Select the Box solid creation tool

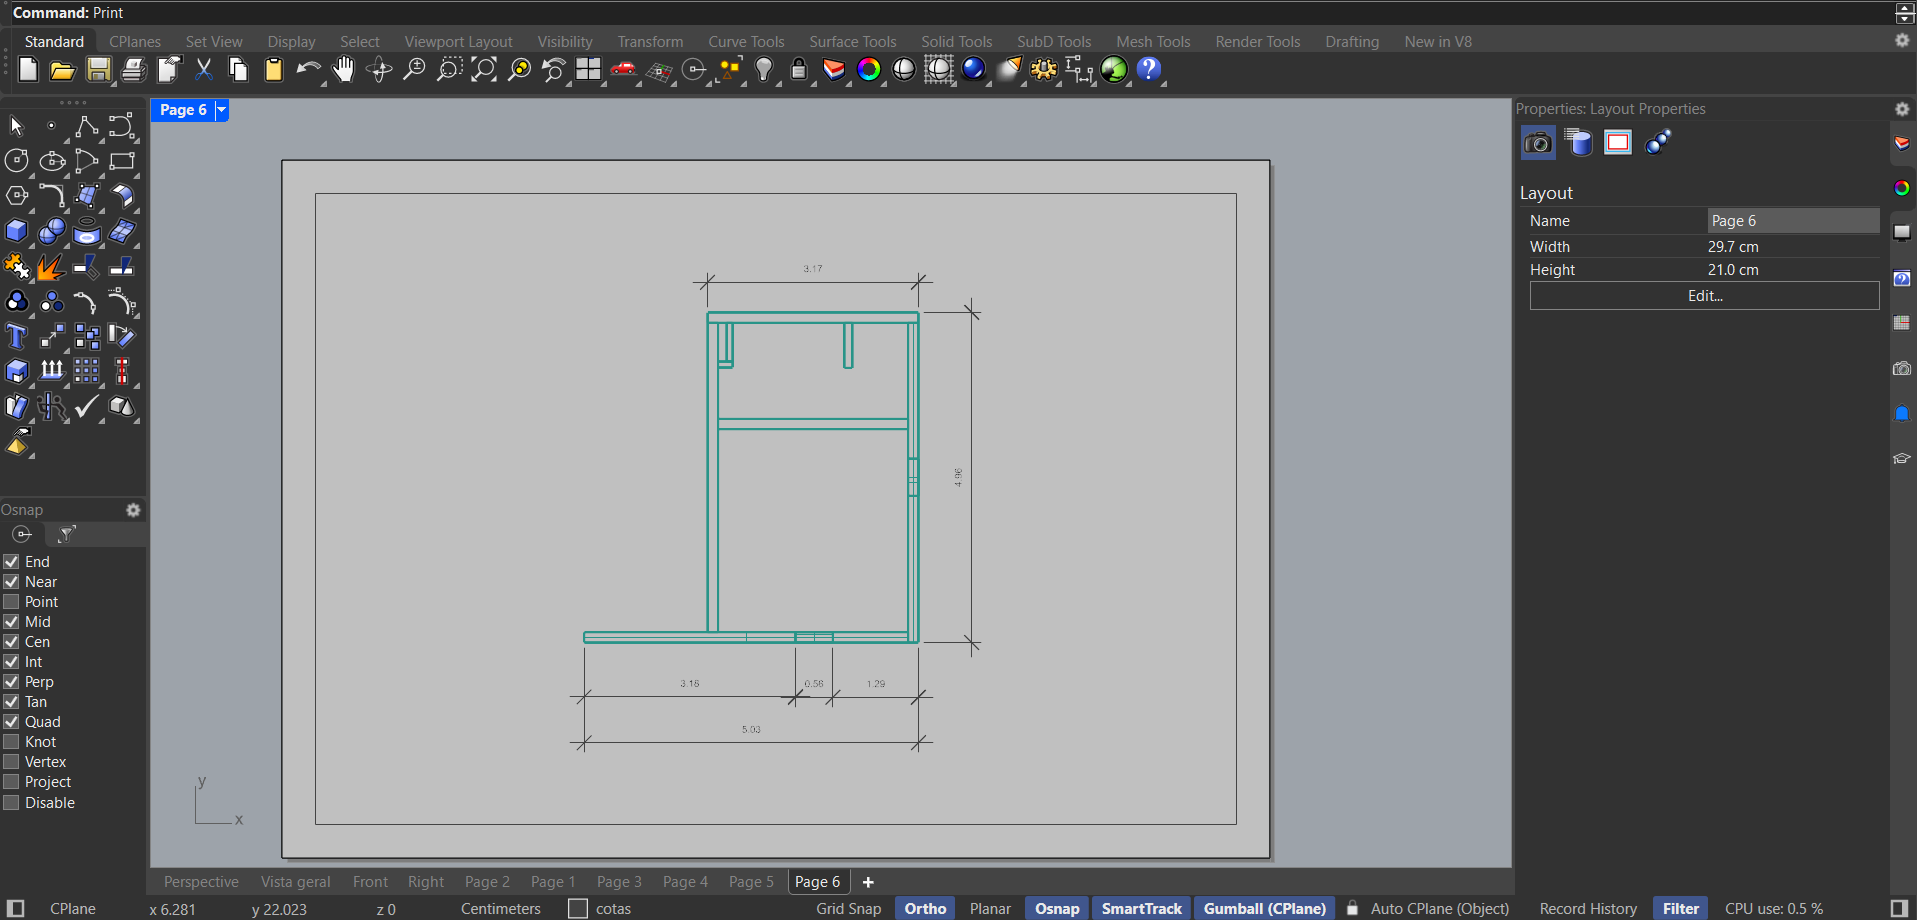pos(17,232)
